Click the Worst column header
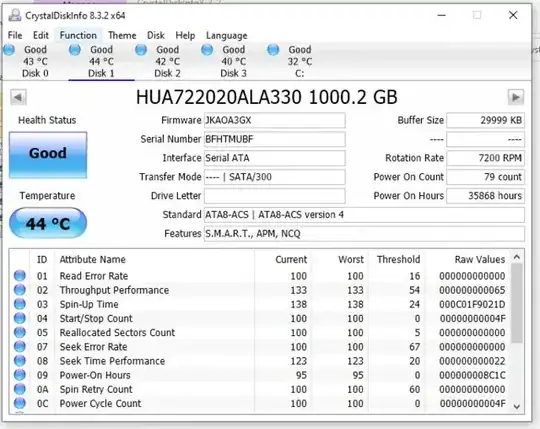The image size is (540, 429). (x=351, y=259)
